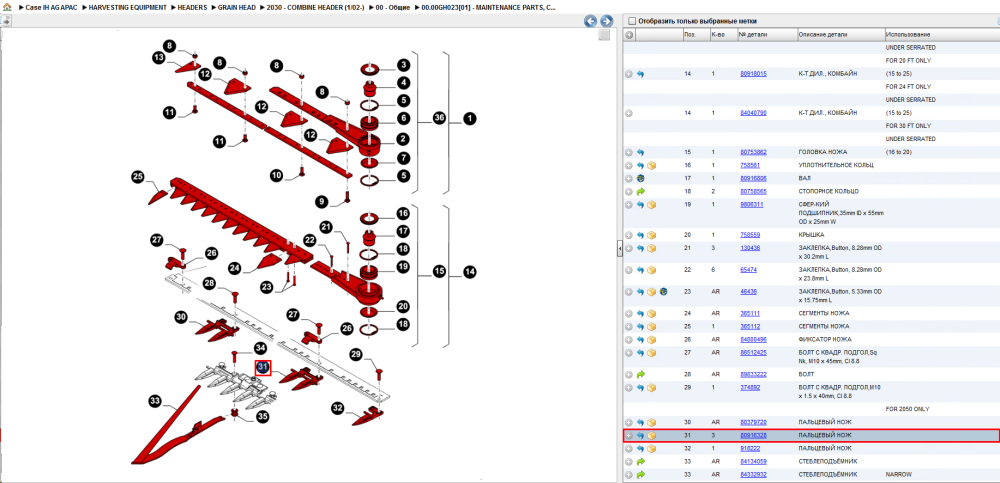The image size is (1000, 483).
Task: Select callout 14 in the diagram
Action: tap(469, 272)
